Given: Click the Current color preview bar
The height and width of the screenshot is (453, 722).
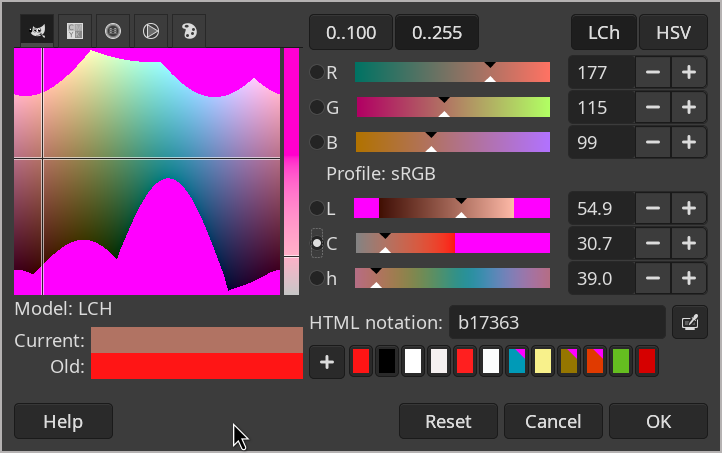Looking at the screenshot, I should click(x=197, y=340).
